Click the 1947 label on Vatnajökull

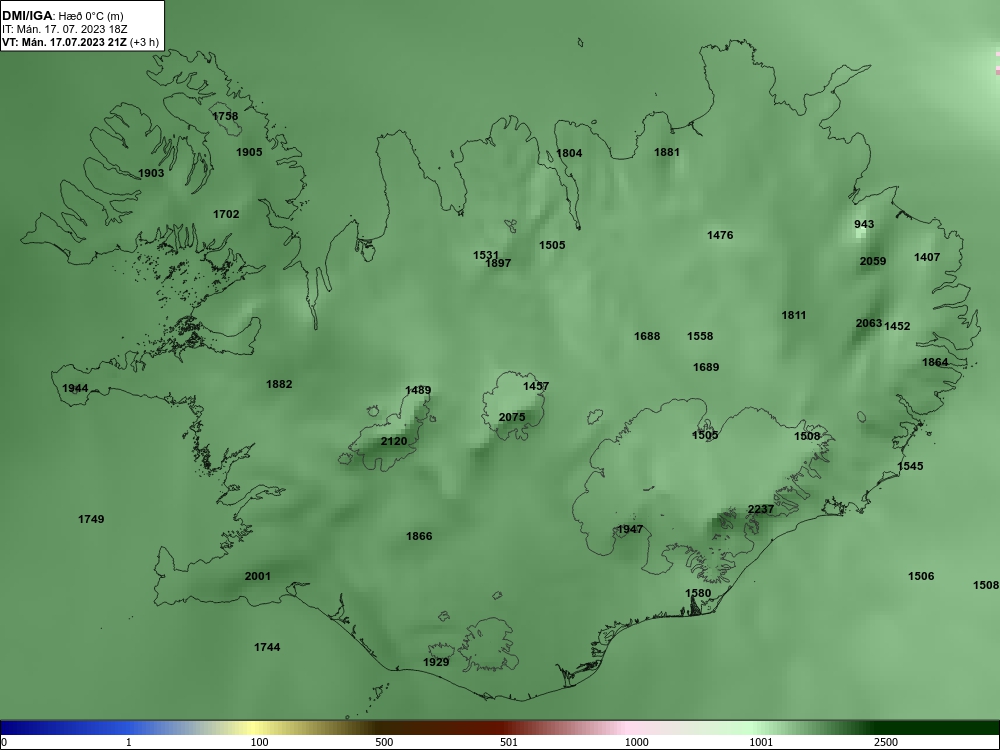pyautogui.click(x=630, y=529)
